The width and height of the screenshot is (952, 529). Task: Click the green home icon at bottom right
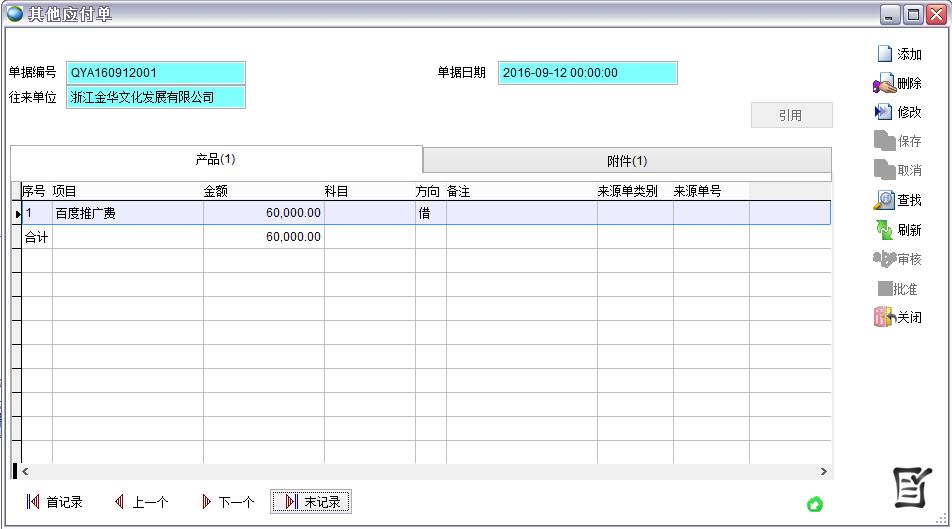pos(814,504)
